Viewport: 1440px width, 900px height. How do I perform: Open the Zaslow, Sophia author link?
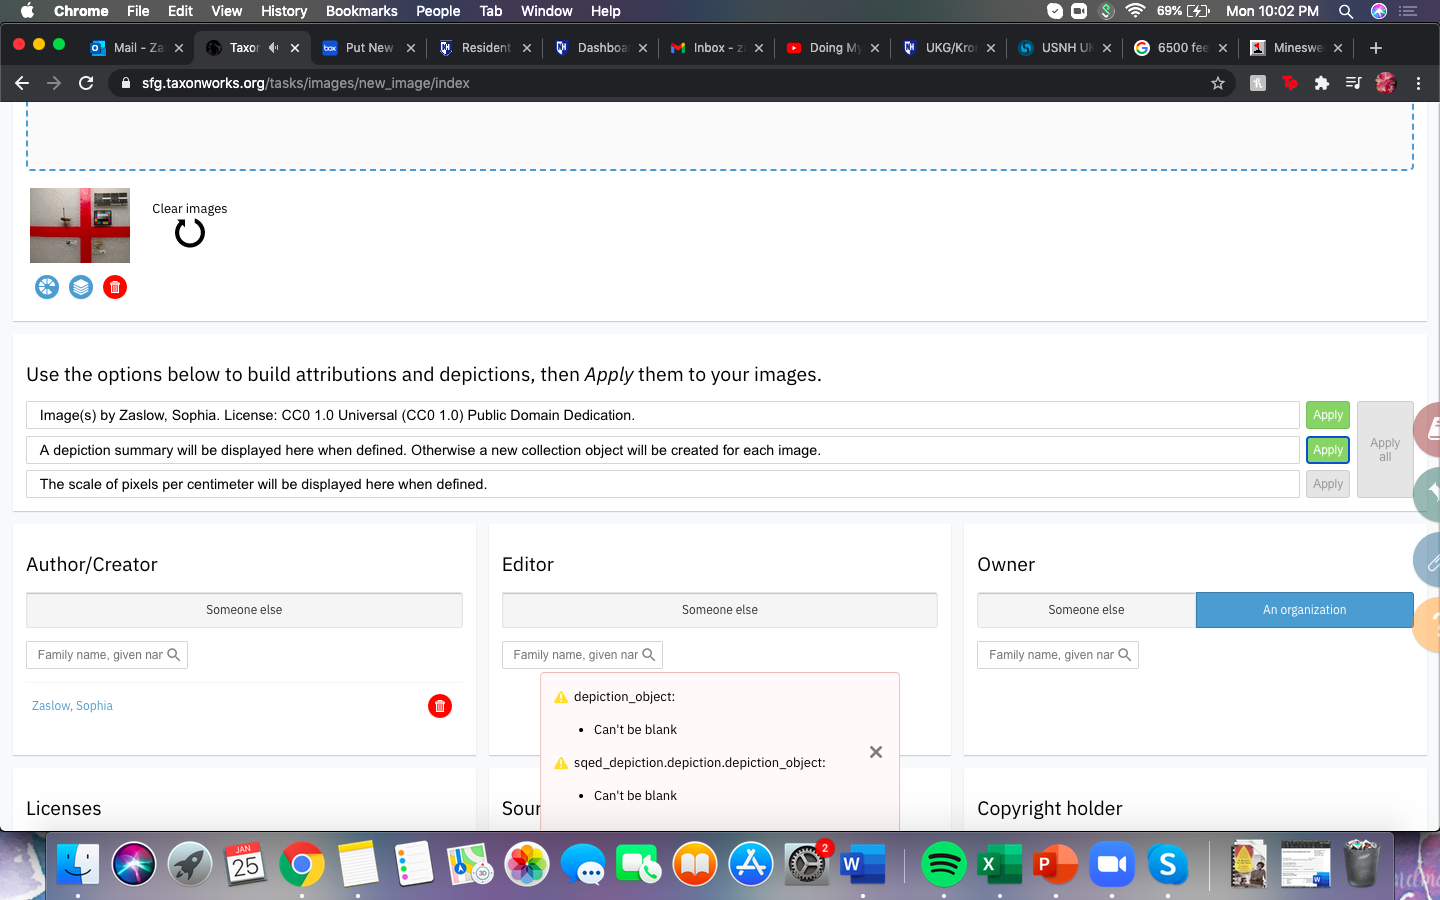[x=72, y=706]
